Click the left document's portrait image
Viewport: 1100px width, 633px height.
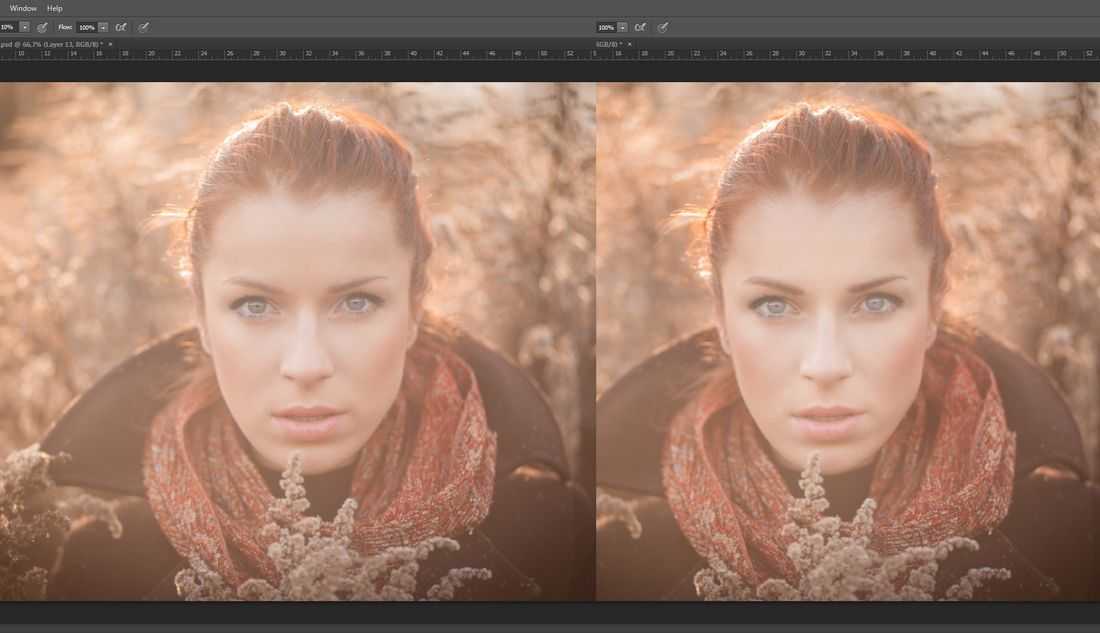297,341
